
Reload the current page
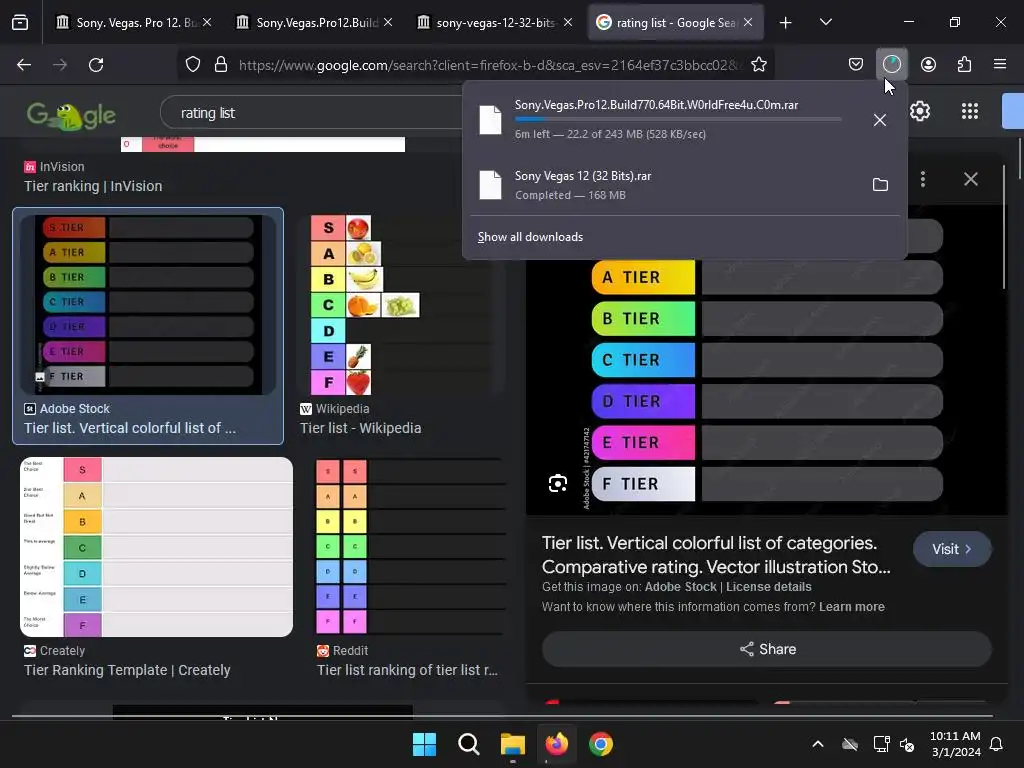pyautogui.click(x=96, y=65)
